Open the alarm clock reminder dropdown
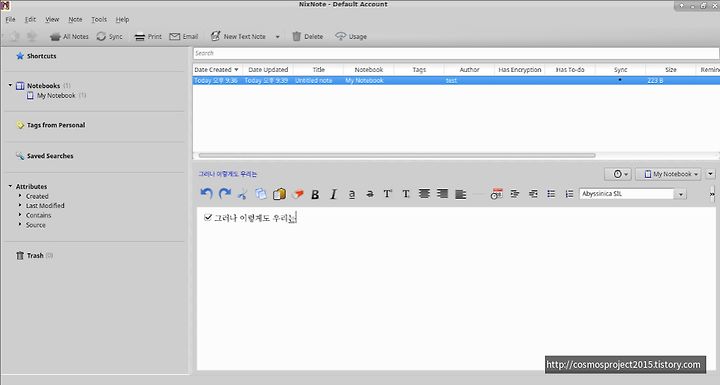 click(x=618, y=174)
